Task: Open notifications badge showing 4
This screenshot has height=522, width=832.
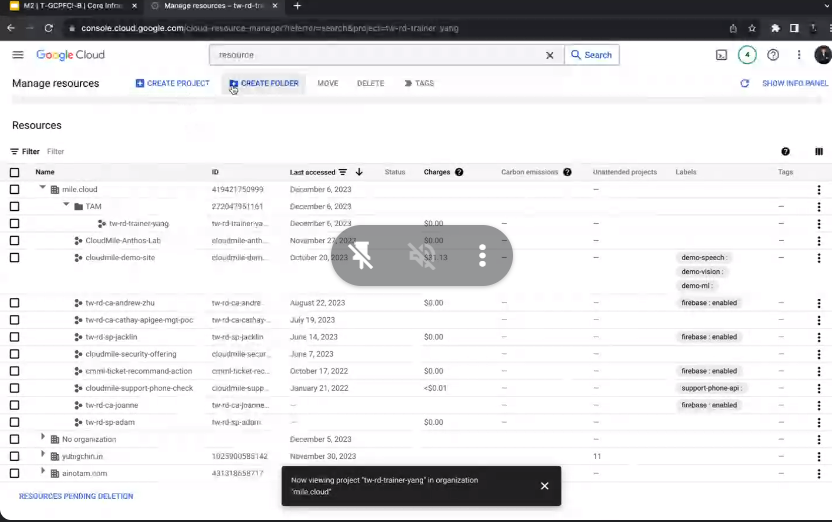Action: coord(747,55)
